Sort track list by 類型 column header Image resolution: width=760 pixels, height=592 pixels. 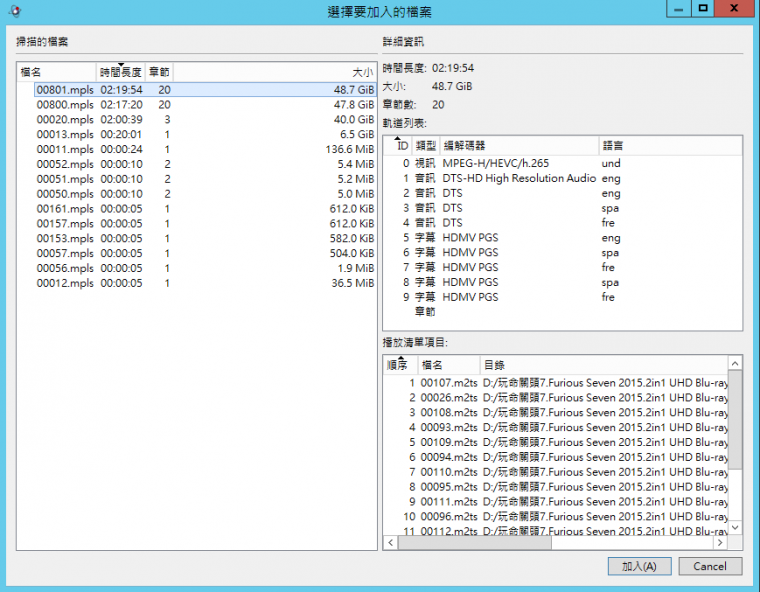click(x=426, y=145)
